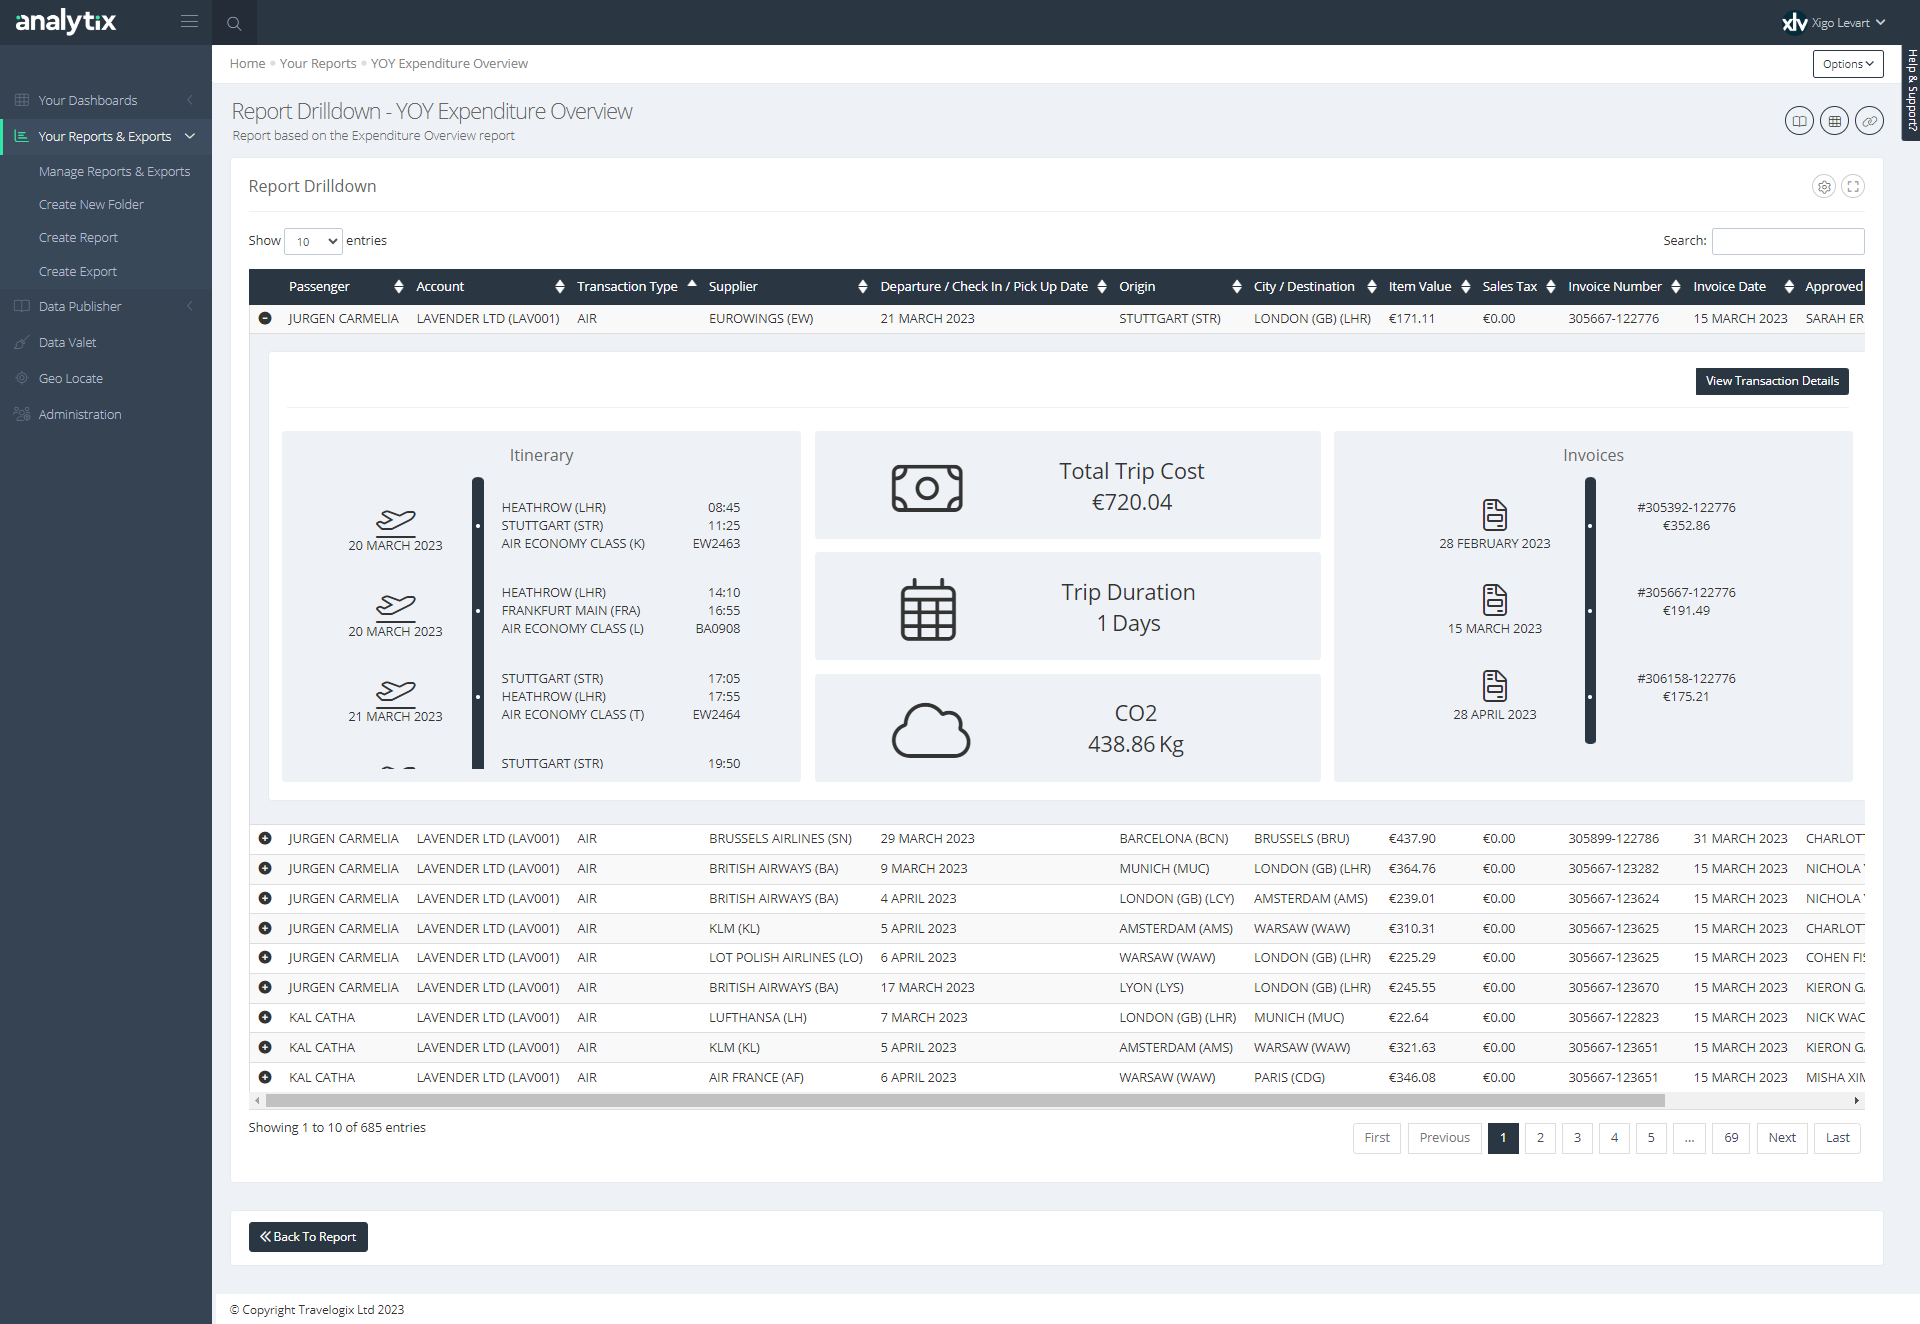1920x1324 pixels.
Task: Click View Transaction Details button
Action: (1772, 381)
